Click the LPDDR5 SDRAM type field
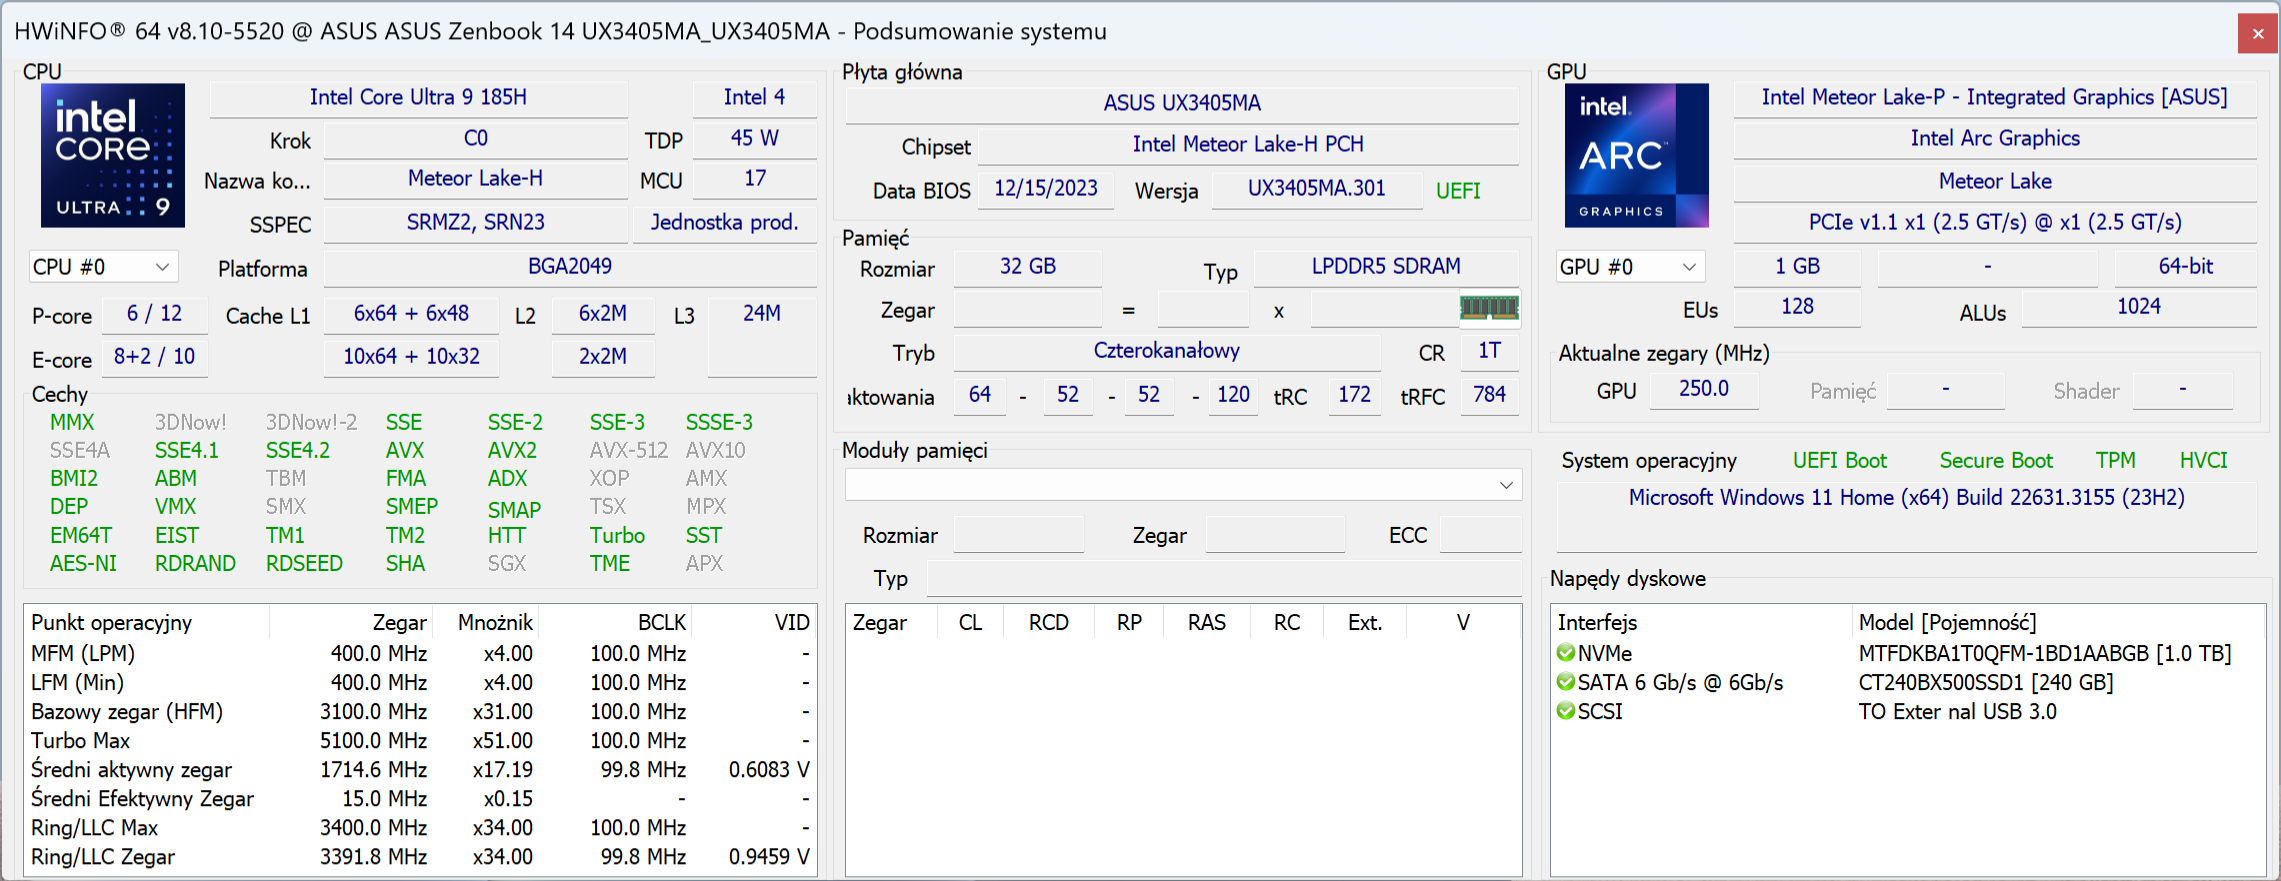The width and height of the screenshot is (2281, 881). click(1386, 267)
